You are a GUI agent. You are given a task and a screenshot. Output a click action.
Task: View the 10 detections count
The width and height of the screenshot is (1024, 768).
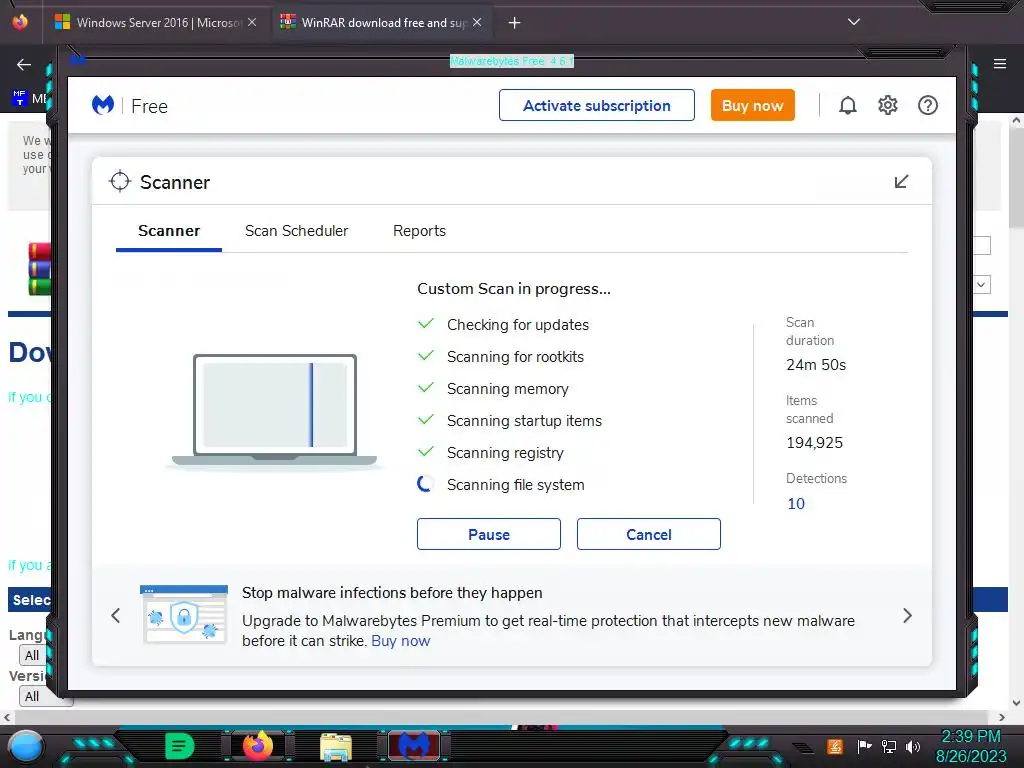click(795, 504)
